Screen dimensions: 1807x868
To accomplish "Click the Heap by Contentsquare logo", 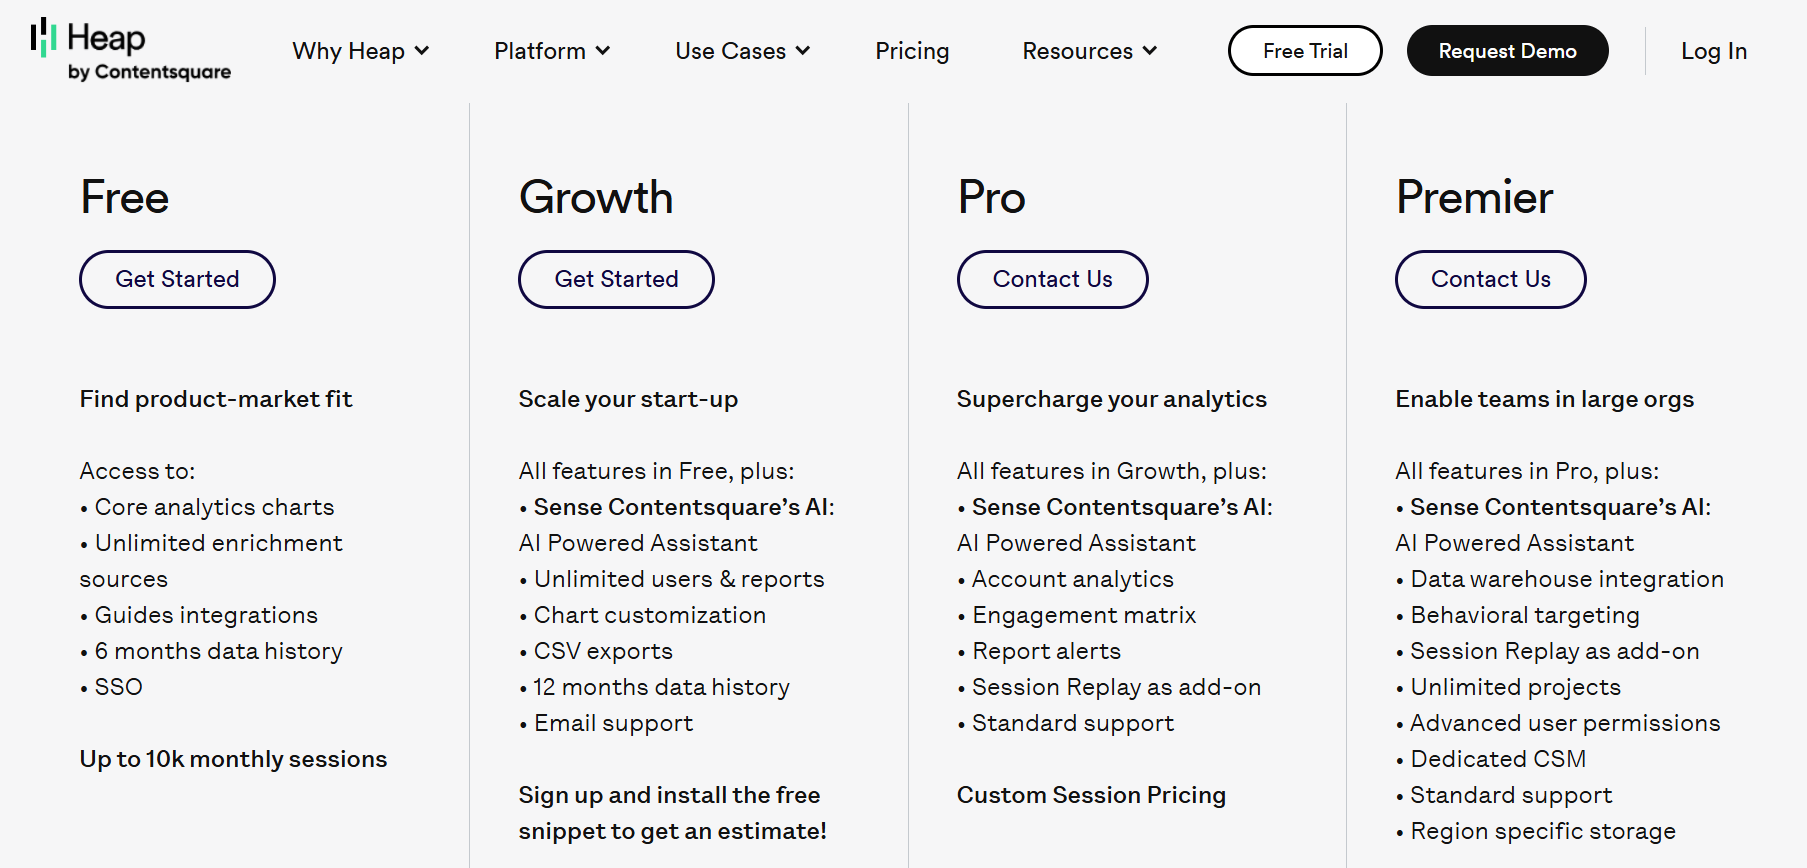I will [131, 50].
